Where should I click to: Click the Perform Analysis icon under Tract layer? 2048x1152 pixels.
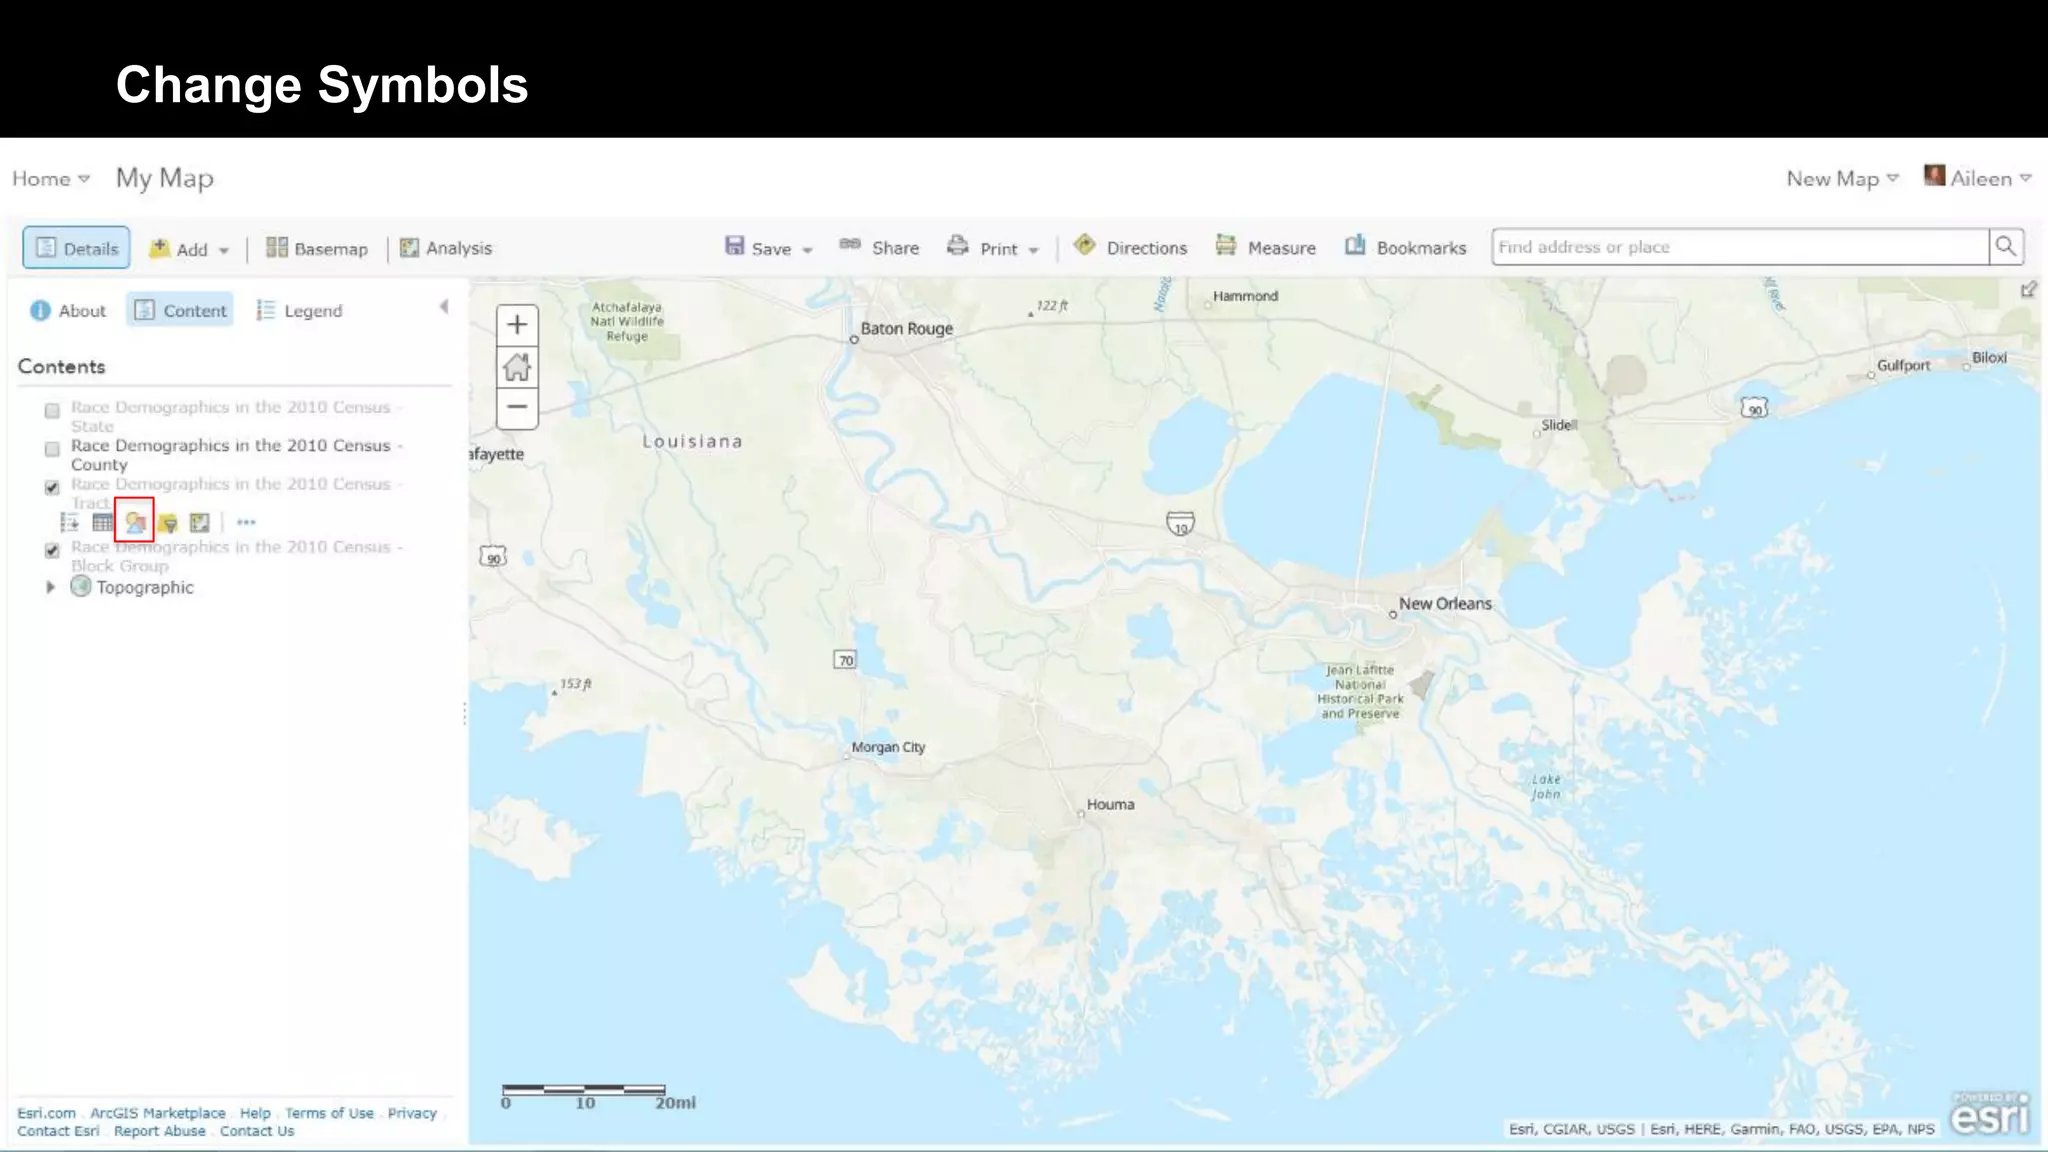[x=200, y=522]
